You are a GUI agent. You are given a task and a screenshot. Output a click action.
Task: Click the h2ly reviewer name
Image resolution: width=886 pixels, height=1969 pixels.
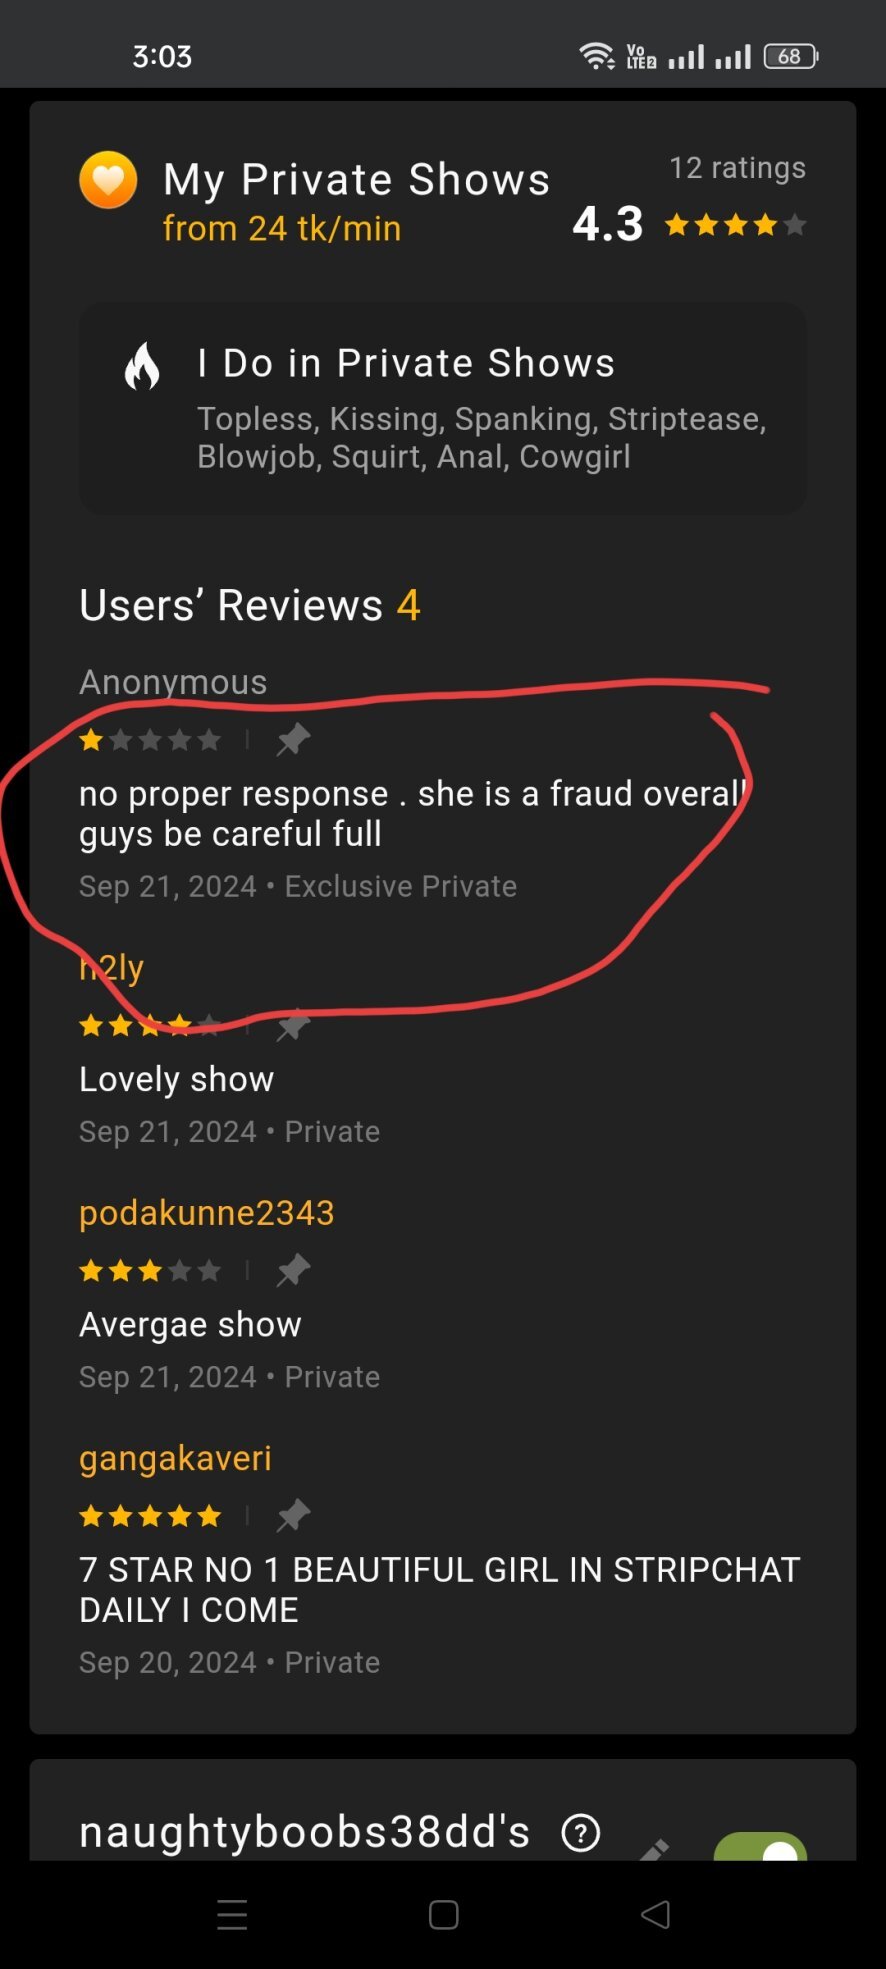click(x=112, y=967)
